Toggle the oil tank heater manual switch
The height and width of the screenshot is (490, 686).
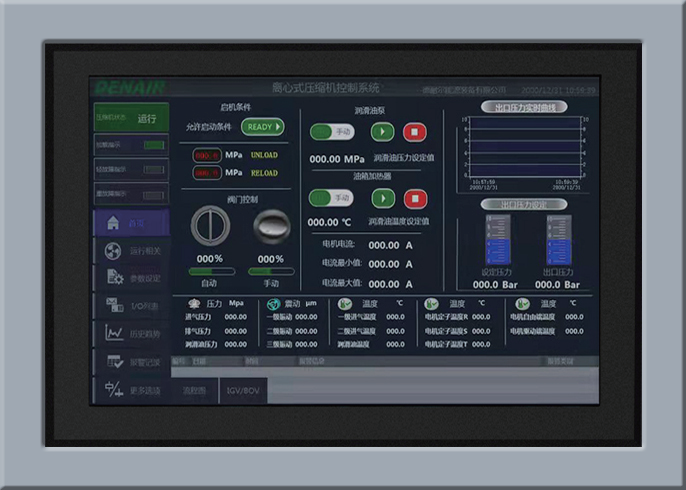point(333,198)
